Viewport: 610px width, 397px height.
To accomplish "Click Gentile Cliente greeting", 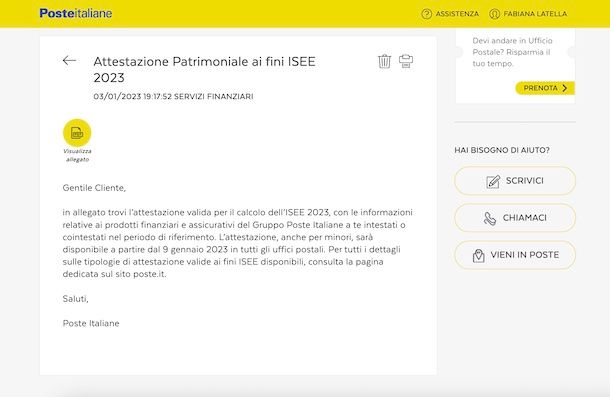I will point(94,188).
